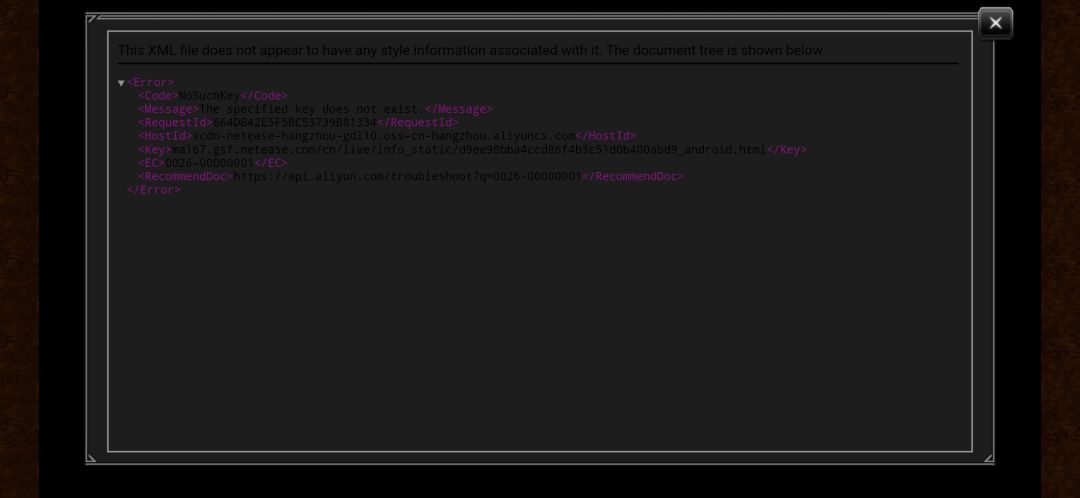This screenshot has width=1080, height=498.
Task: Click the message 'The specified key does not exist.'
Action: 311,110
